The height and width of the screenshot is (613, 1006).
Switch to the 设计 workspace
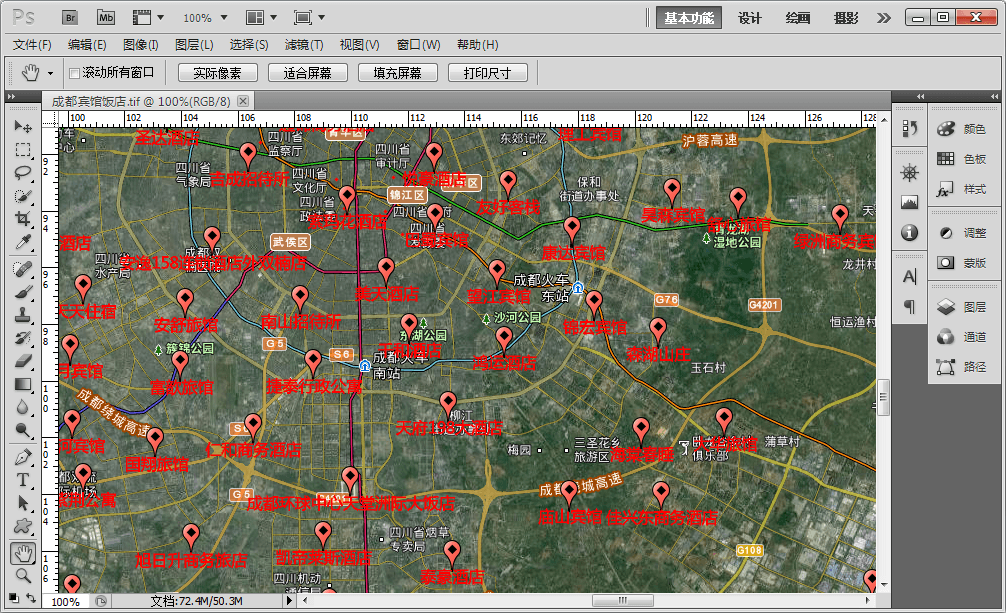(x=749, y=18)
